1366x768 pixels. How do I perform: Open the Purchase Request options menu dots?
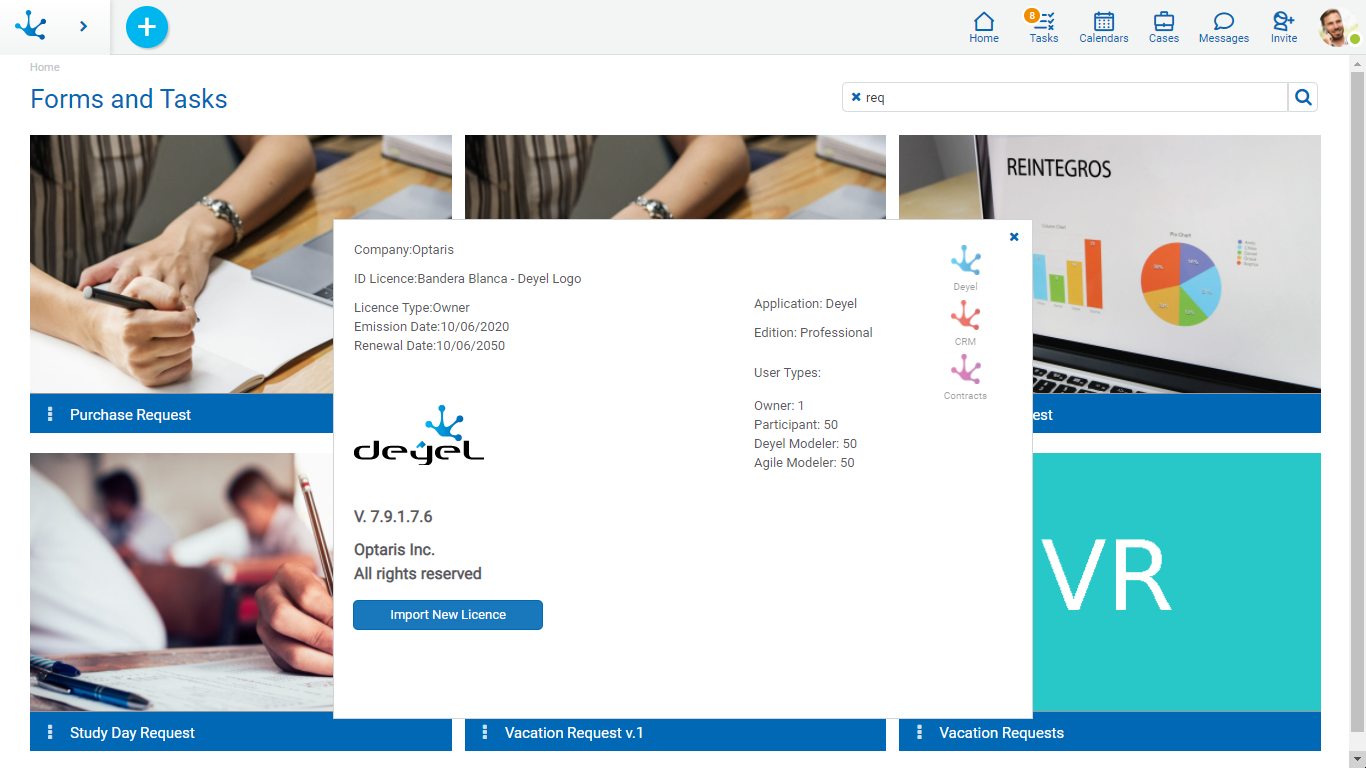50,414
